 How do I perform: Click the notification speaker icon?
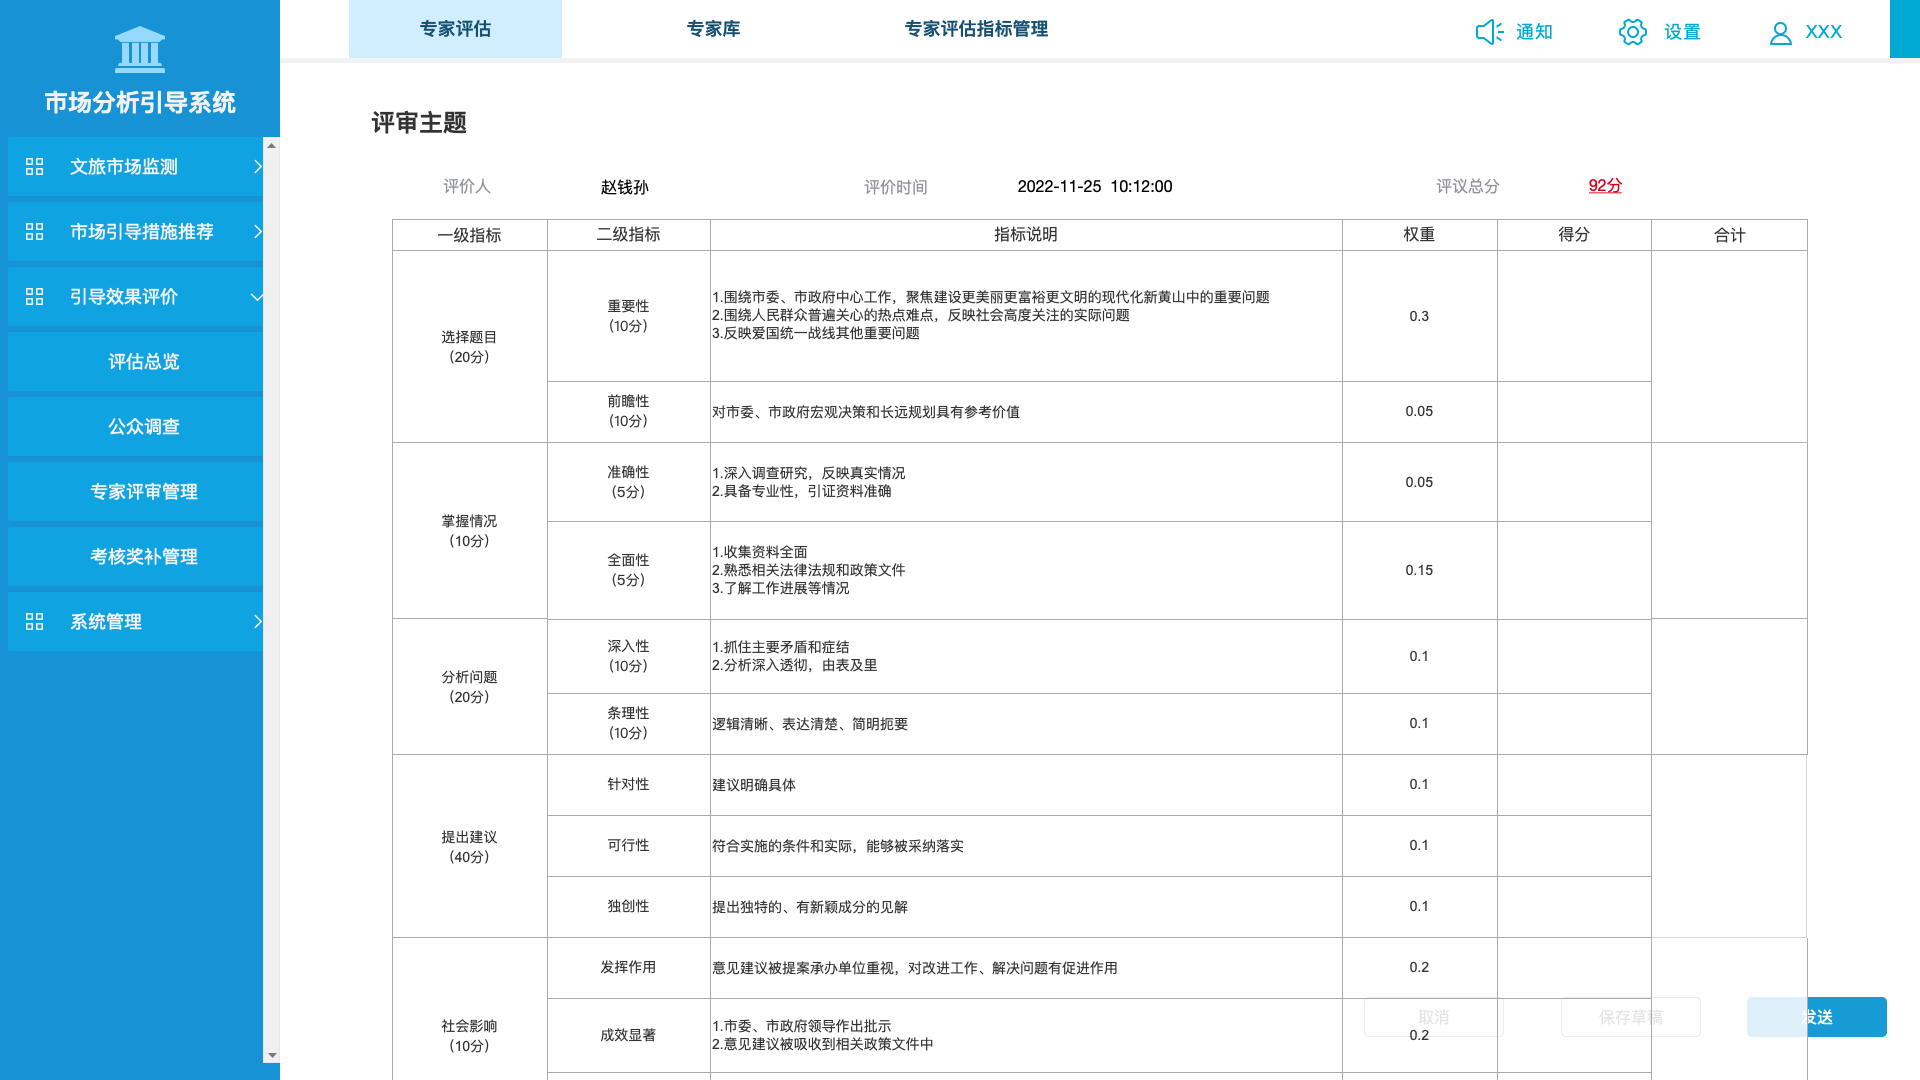1489,32
